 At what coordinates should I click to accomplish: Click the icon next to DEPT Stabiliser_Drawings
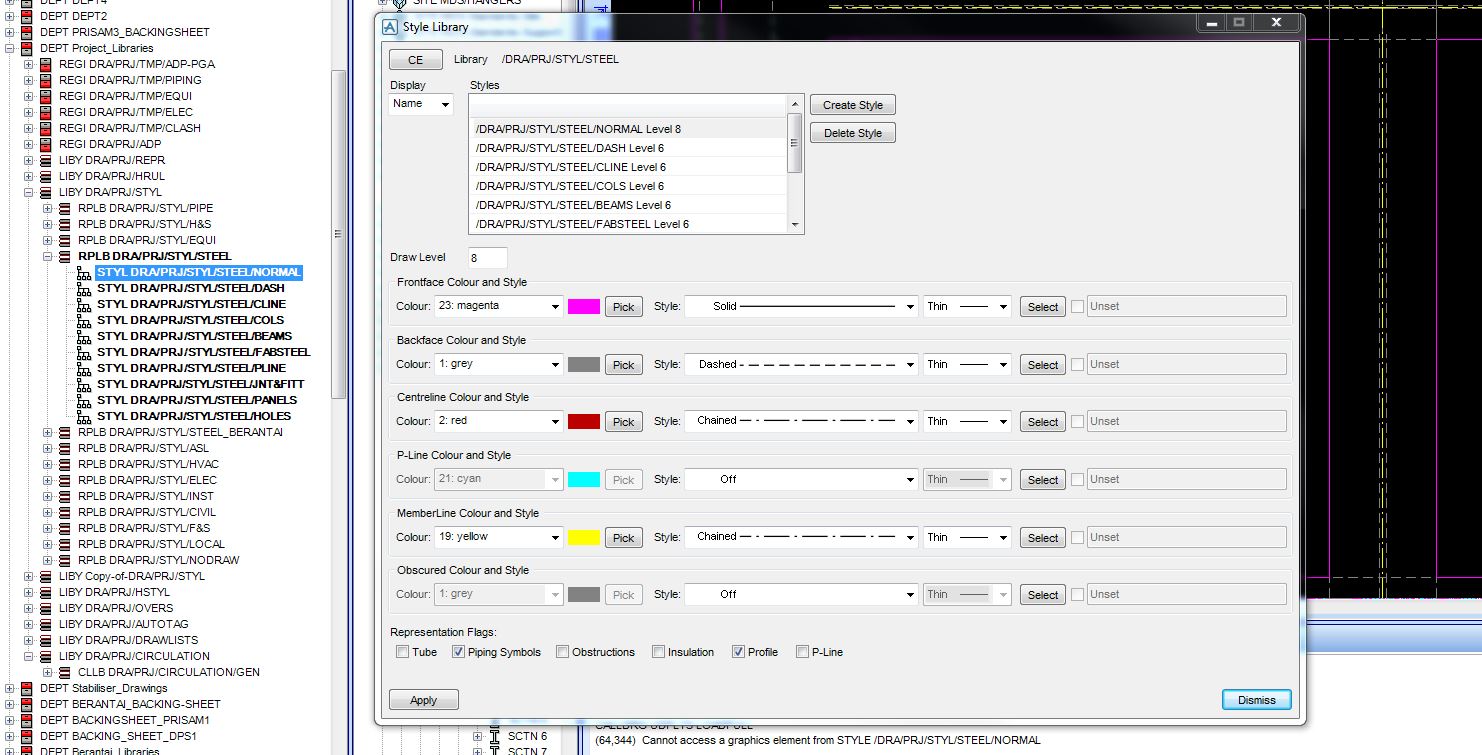pyautogui.click(x=26, y=688)
